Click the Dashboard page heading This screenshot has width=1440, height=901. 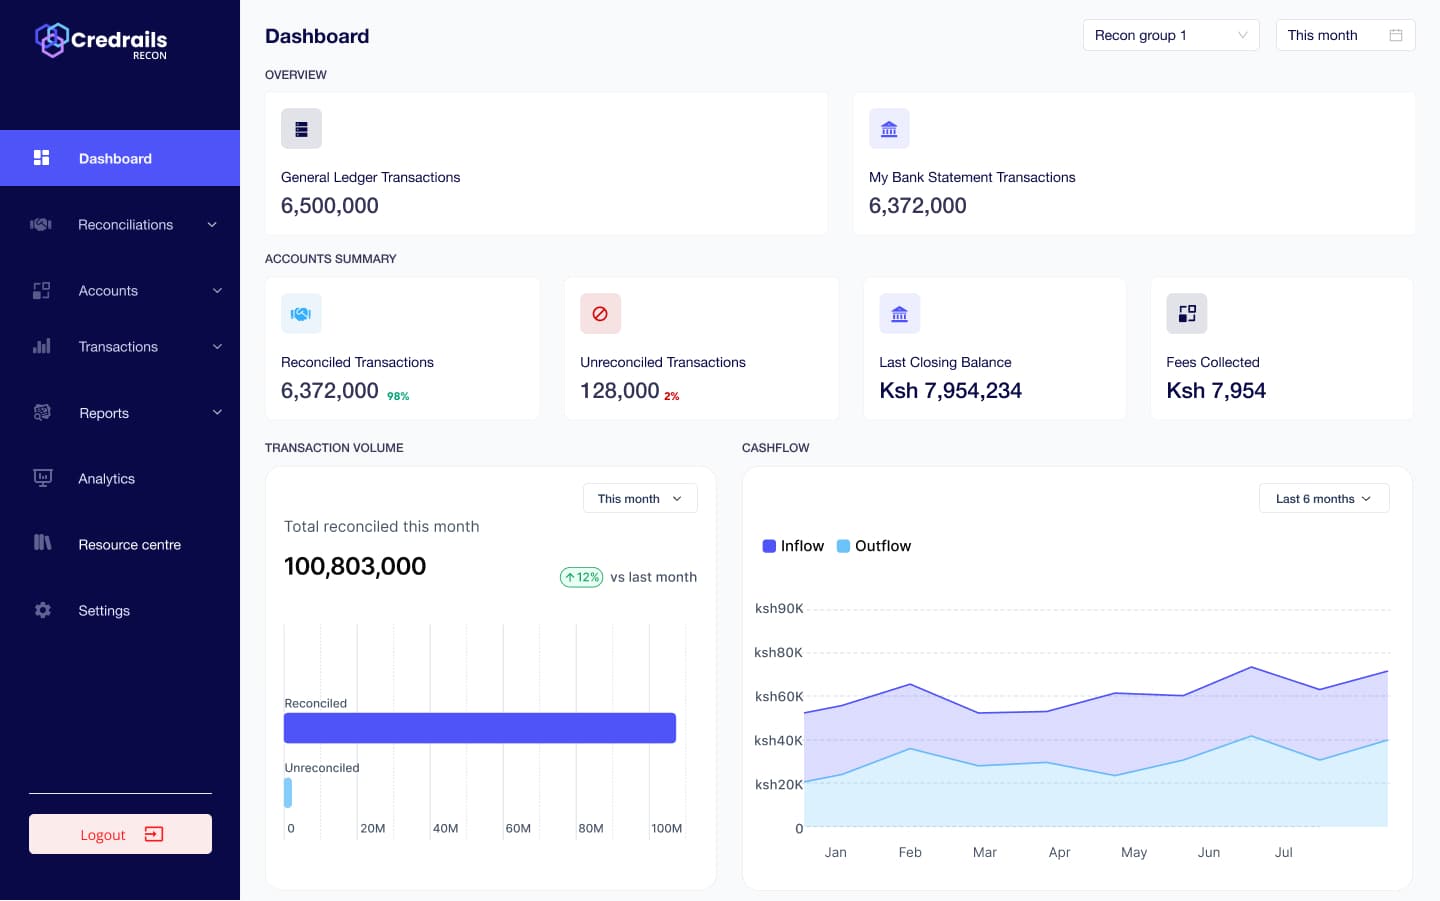click(x=317, y=36)
